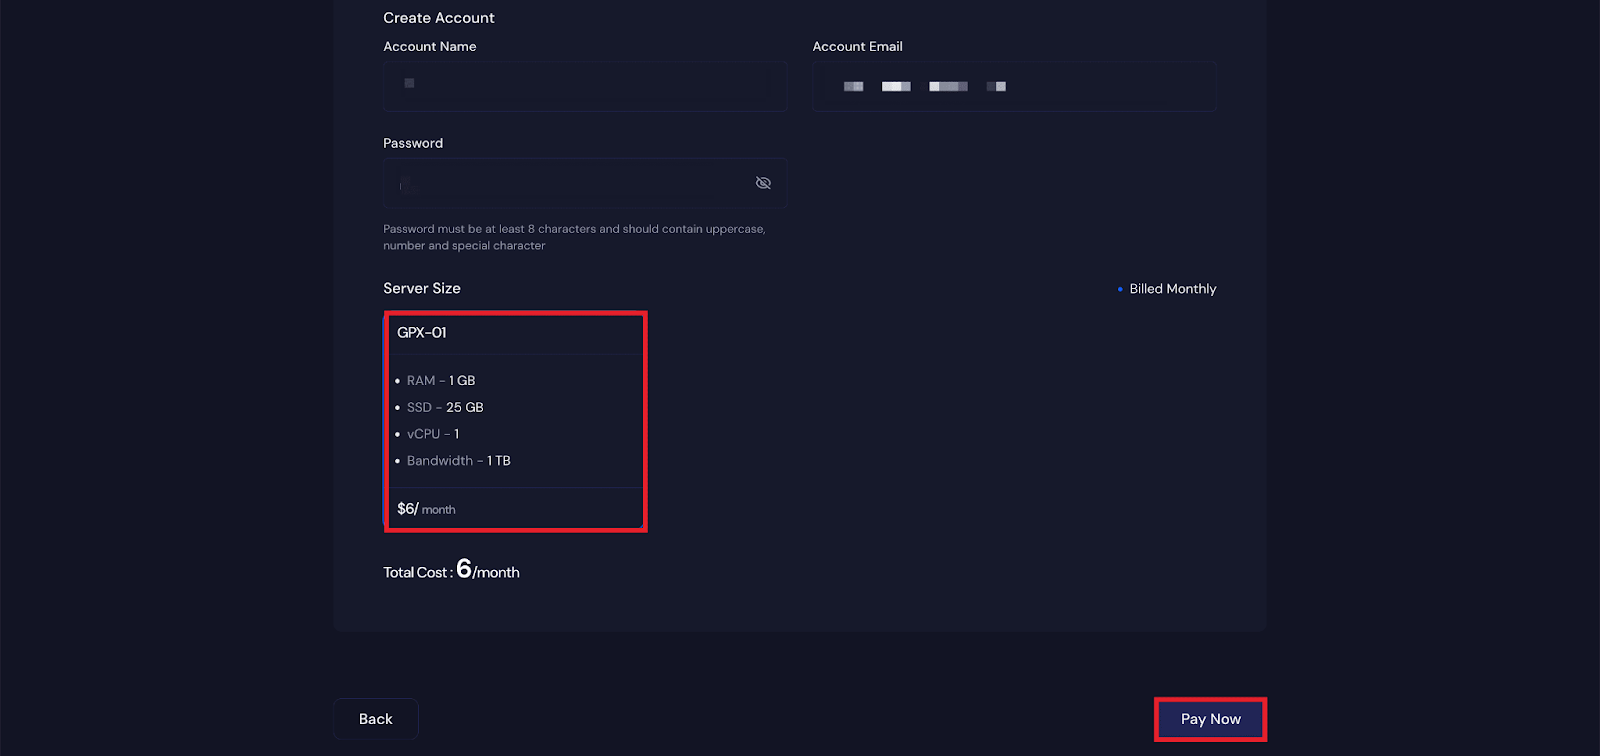
Task: Click the Create Account heading
Action: pyautogui.click(x=439, y=18)
